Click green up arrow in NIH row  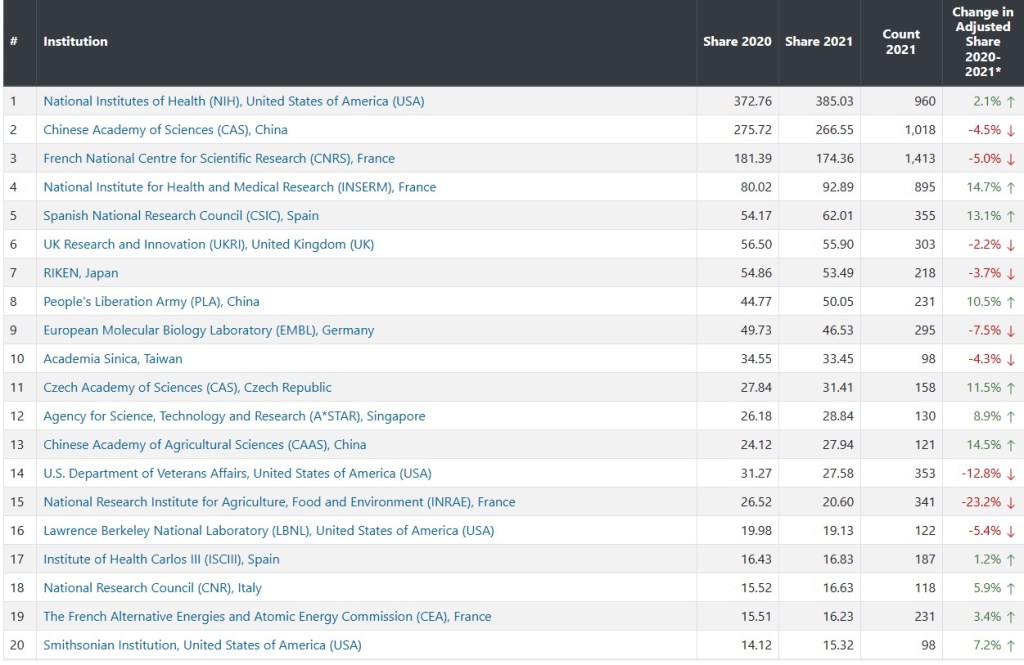[1011, 101]
